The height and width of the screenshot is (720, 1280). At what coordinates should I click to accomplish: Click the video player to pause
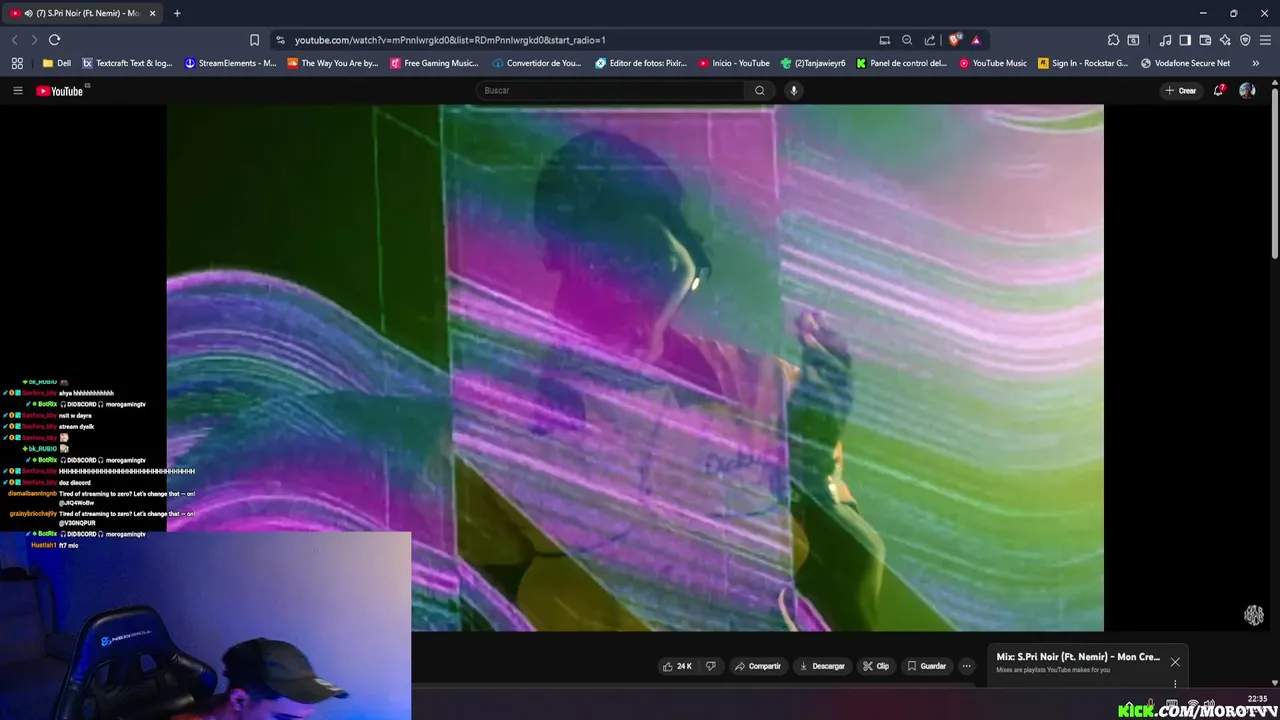coord(635,368)
